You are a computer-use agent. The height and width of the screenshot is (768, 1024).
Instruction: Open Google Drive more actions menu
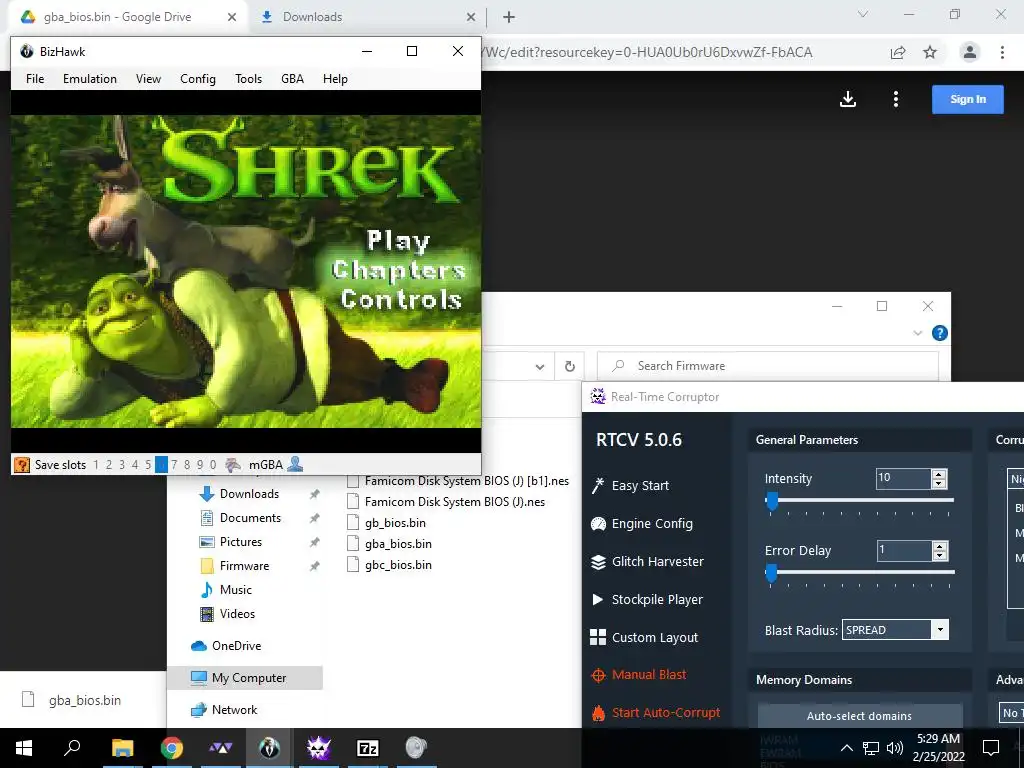click(896, 99)
